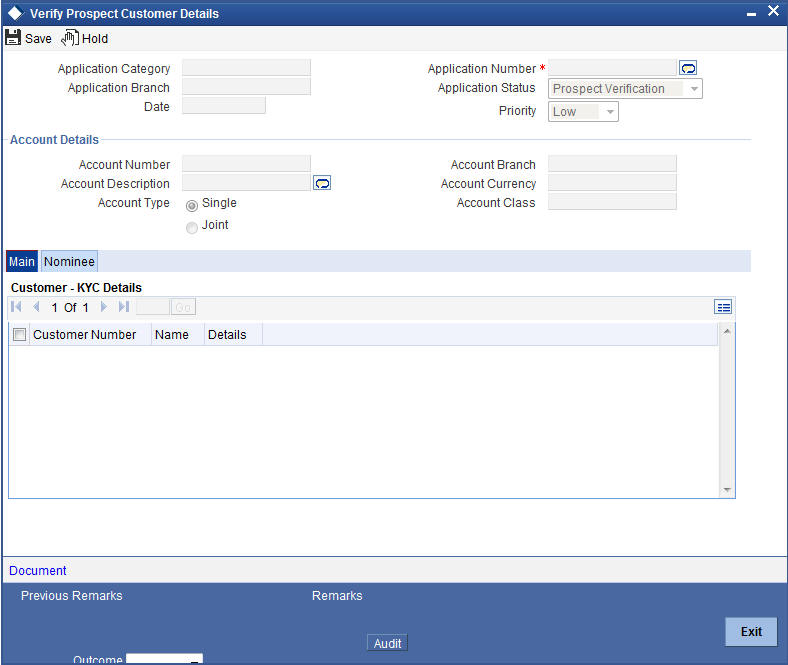Click the Account Branch field

pos(612,164)
